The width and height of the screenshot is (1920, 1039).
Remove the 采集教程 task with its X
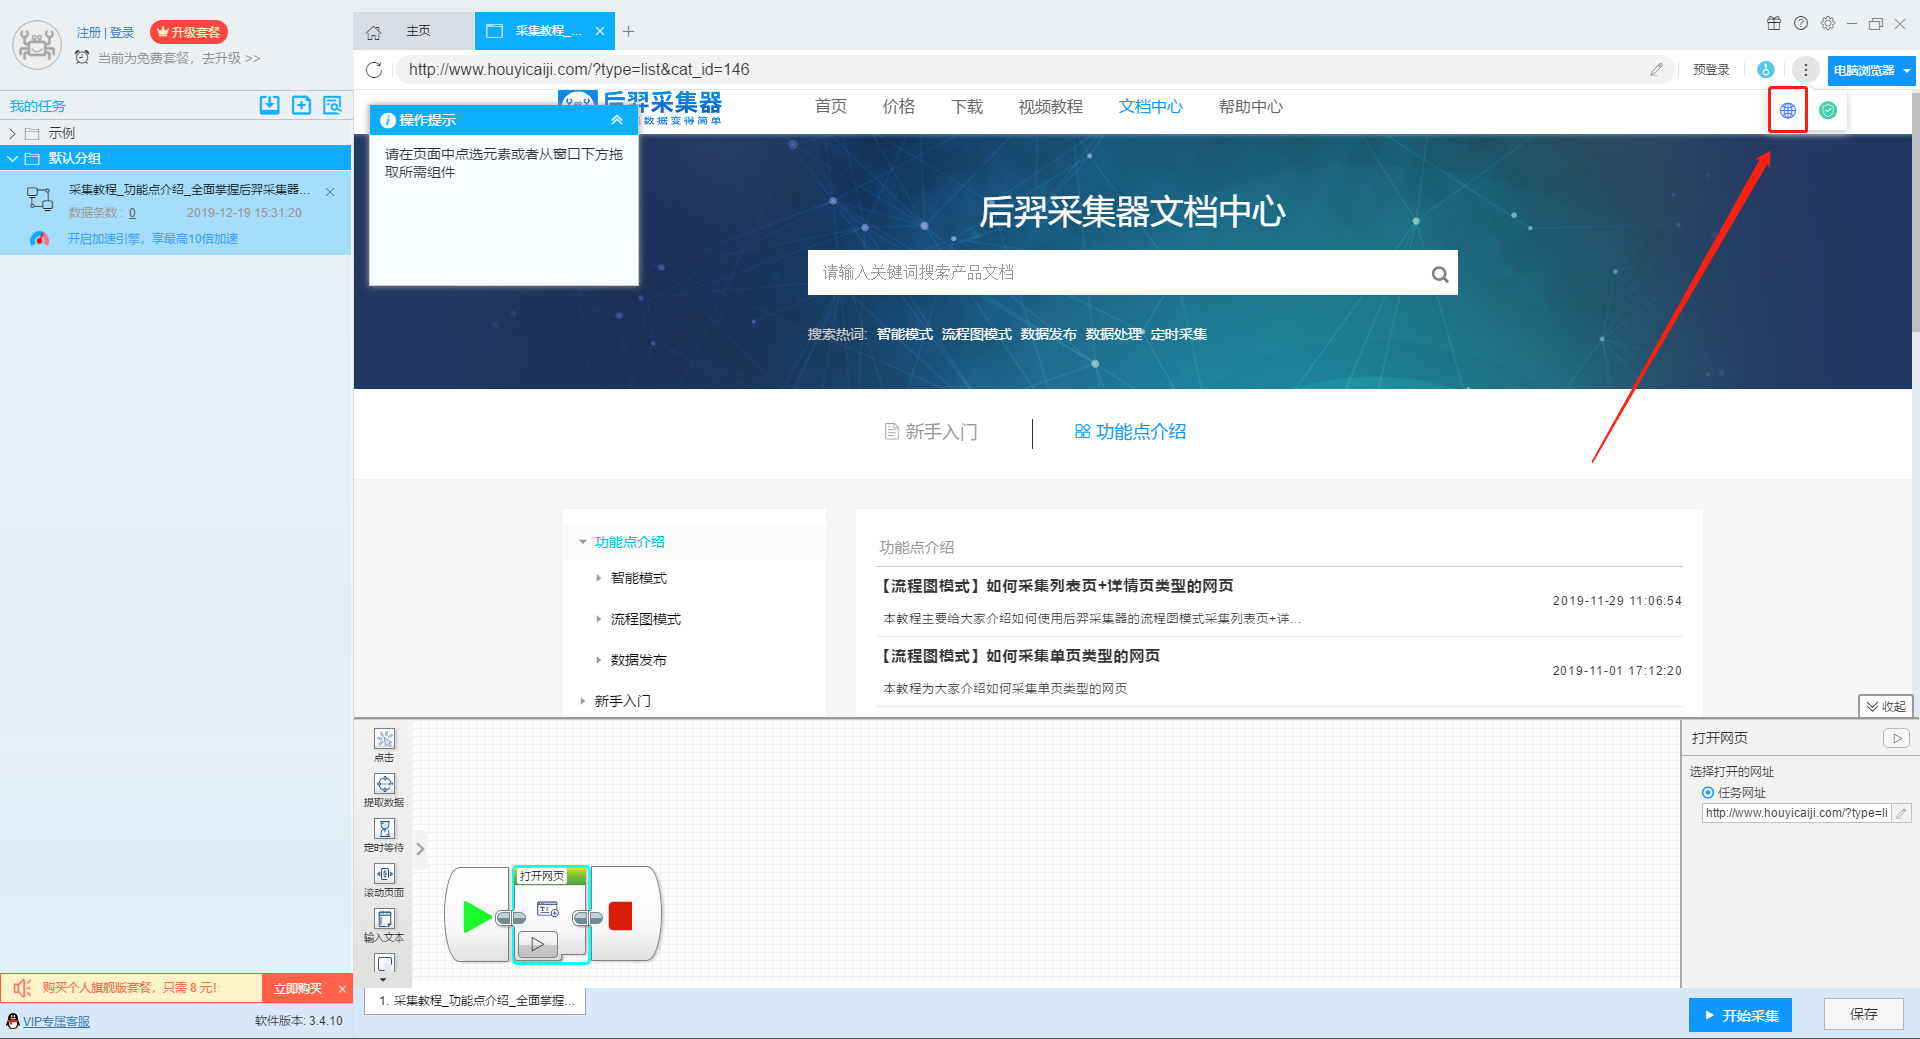[330, 192]
